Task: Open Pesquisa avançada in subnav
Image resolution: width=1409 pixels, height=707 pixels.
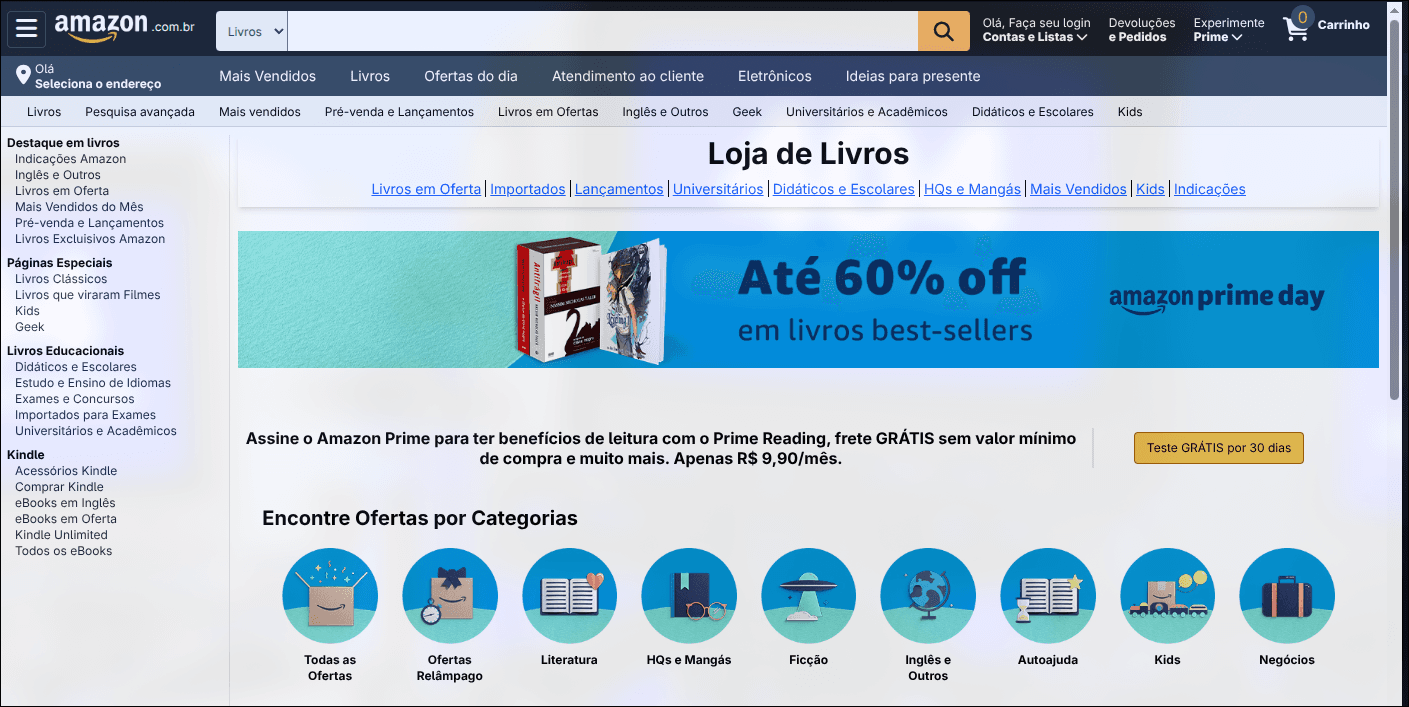Action: [x=140, y=112]
